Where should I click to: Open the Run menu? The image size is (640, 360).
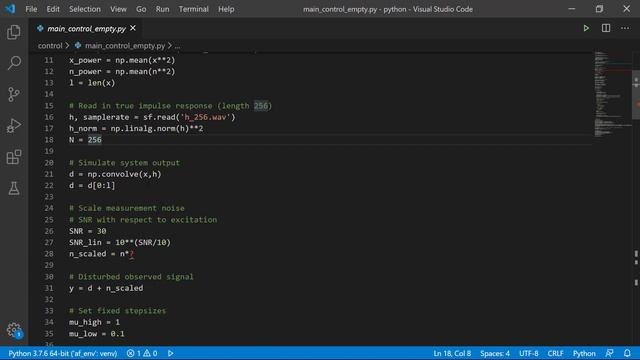click(x=162, y=9)
